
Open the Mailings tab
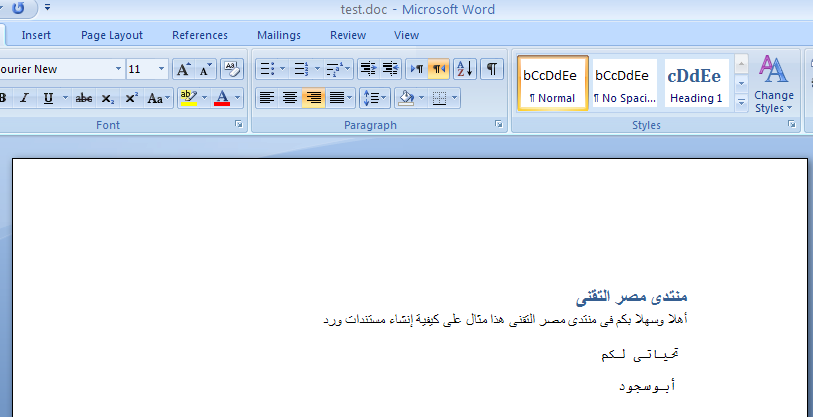[x=279, y=35]
